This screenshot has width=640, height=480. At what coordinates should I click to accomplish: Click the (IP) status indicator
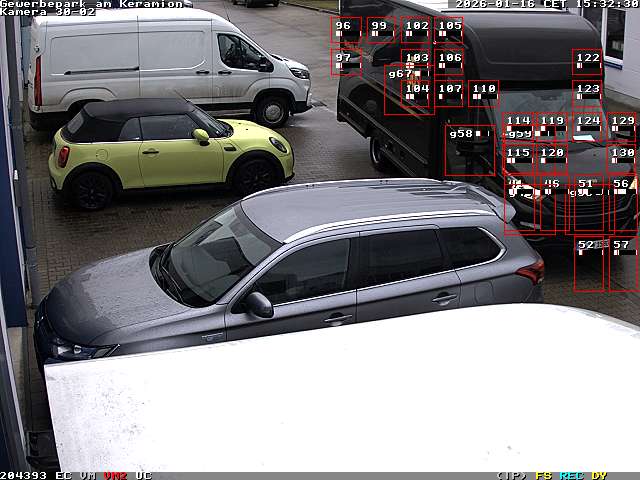pos(511,475)
